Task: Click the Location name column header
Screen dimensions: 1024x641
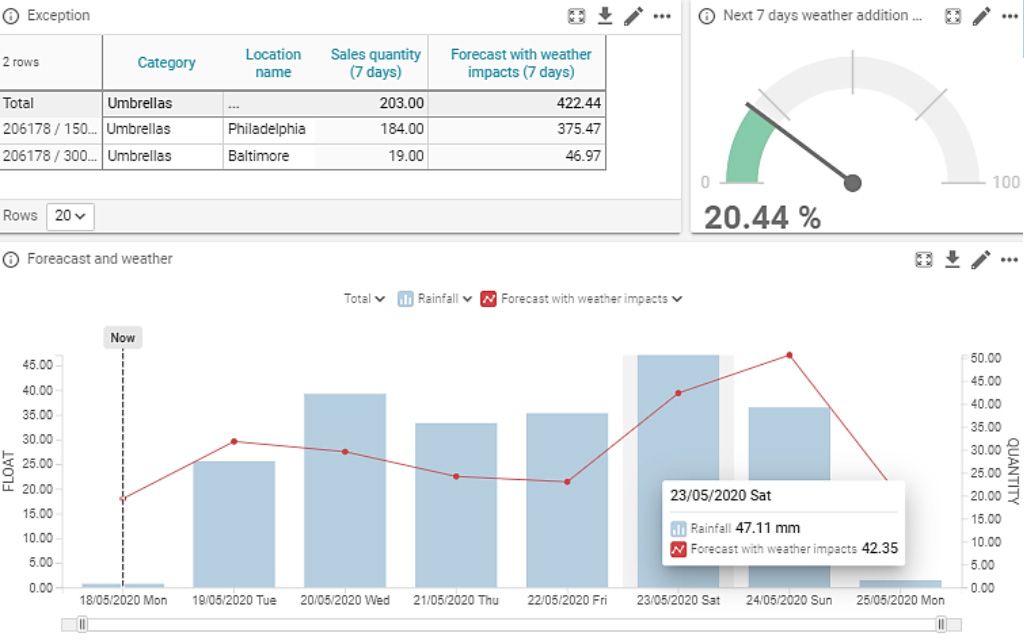Action: tap(273, 62)
